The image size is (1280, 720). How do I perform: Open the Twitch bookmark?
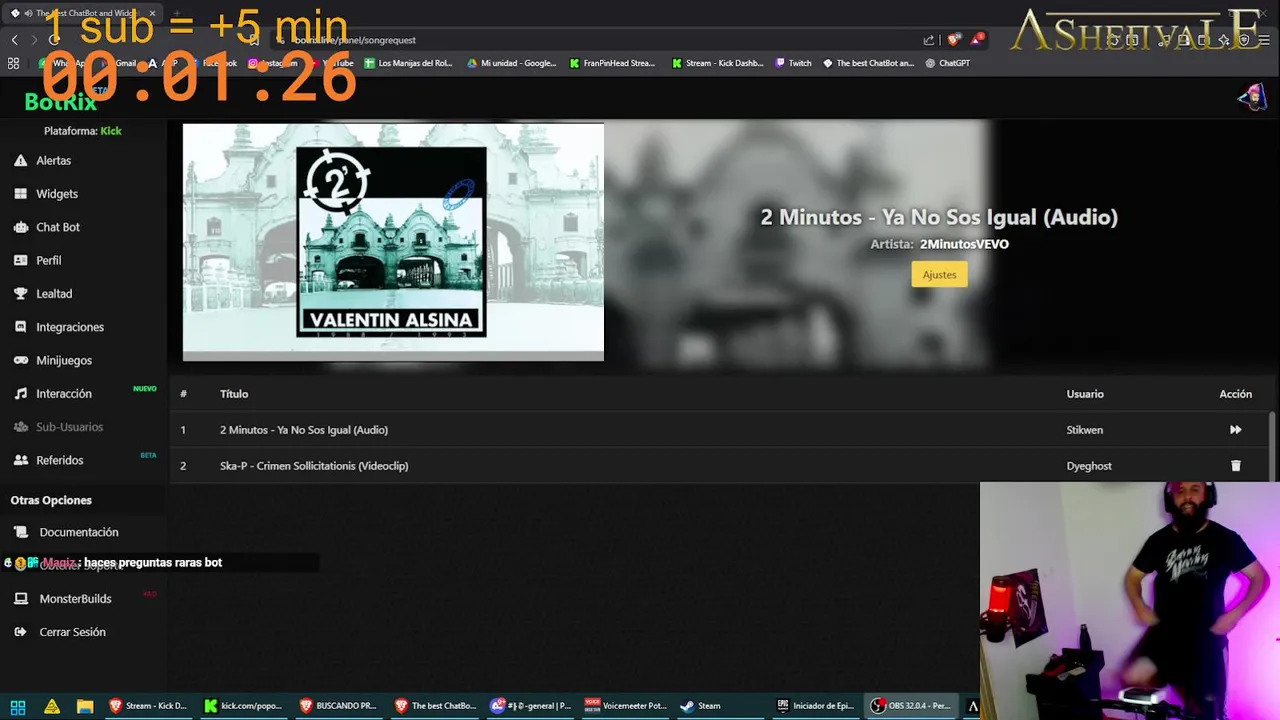[x=793, y=63]
